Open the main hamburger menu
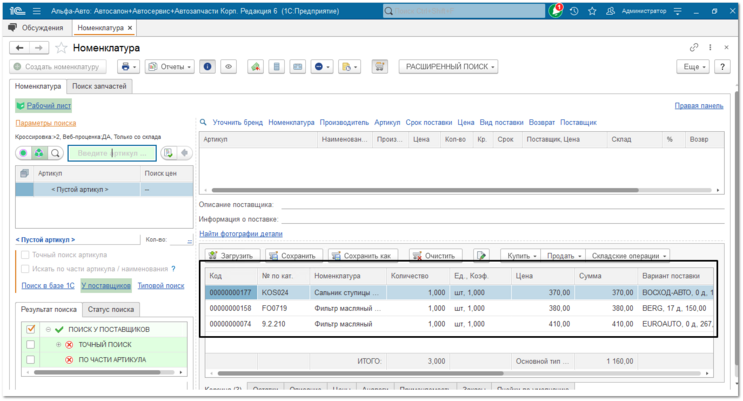Viewport: 743px width, 401px height. click(36, 11)
